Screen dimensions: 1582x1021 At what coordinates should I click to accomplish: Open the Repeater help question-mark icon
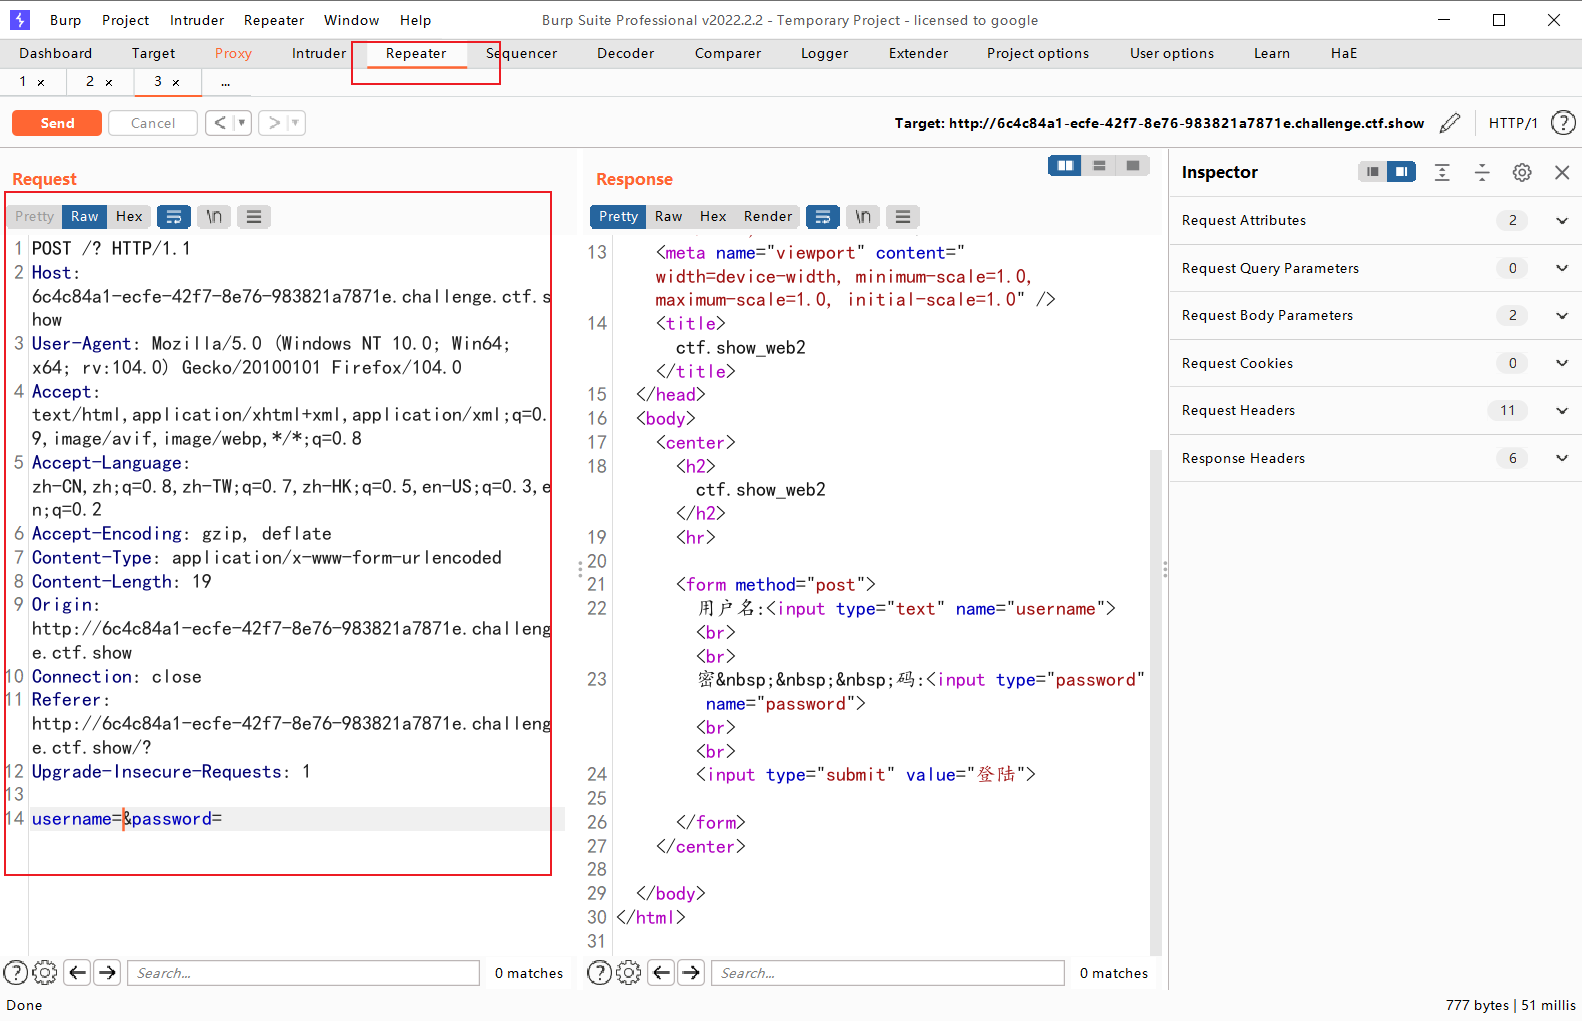tap(1563, 123)
